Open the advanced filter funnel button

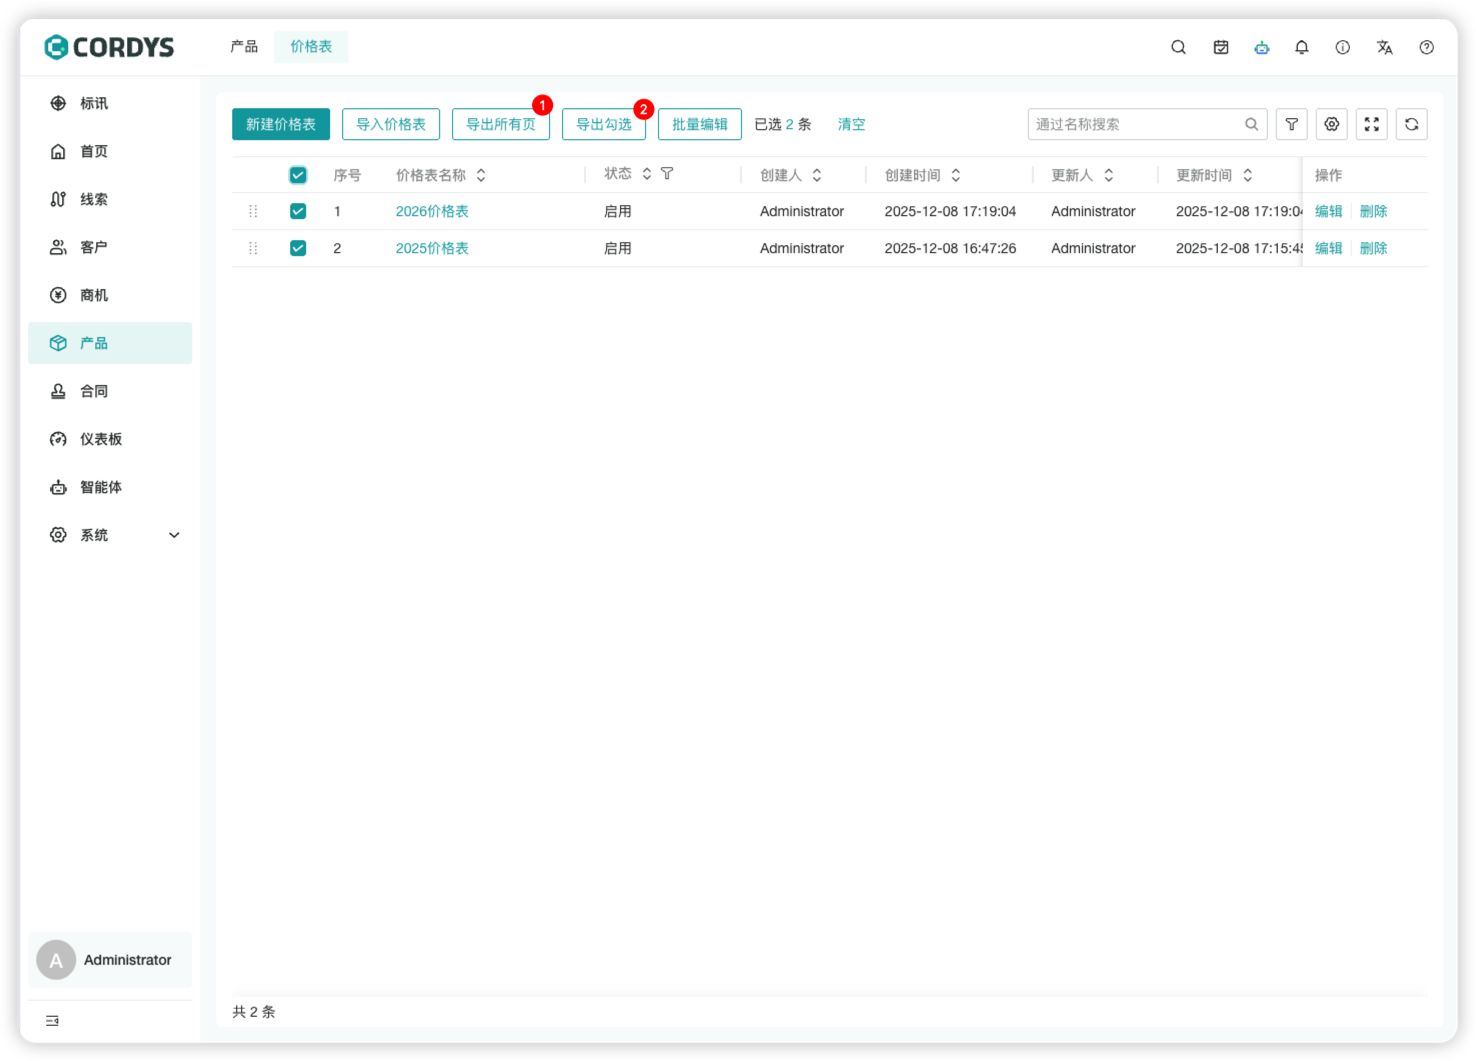[x=1291, y=124]
